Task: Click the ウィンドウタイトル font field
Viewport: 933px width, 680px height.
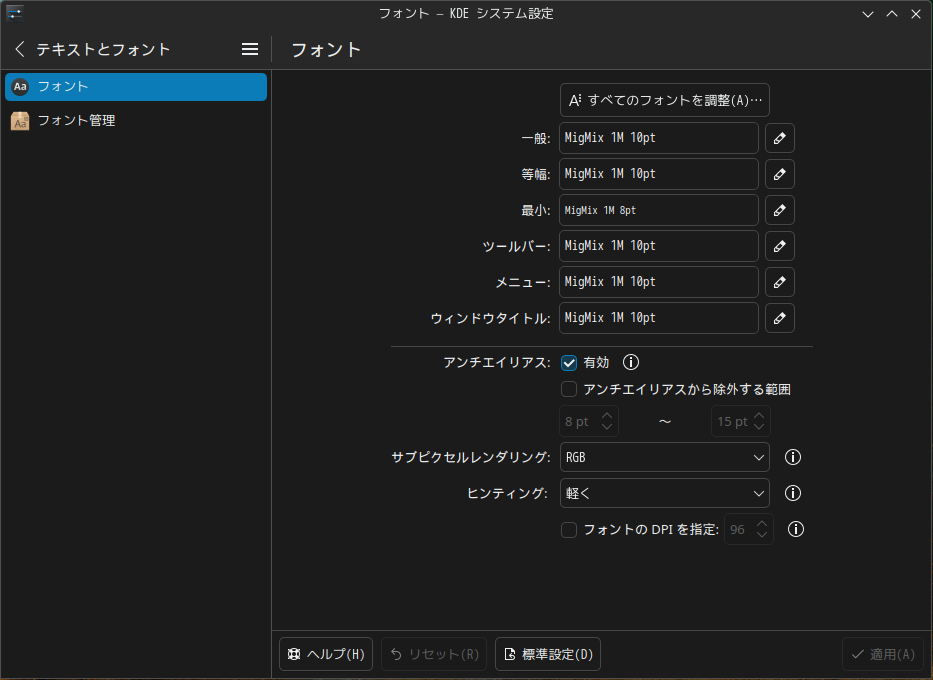Action: [x=659, y=318]
